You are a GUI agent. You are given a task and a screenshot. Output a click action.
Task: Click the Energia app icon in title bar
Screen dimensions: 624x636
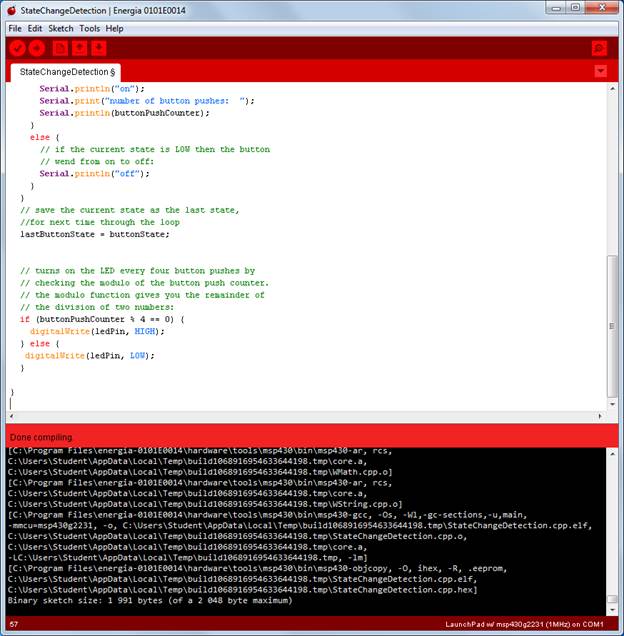point(12,11)
